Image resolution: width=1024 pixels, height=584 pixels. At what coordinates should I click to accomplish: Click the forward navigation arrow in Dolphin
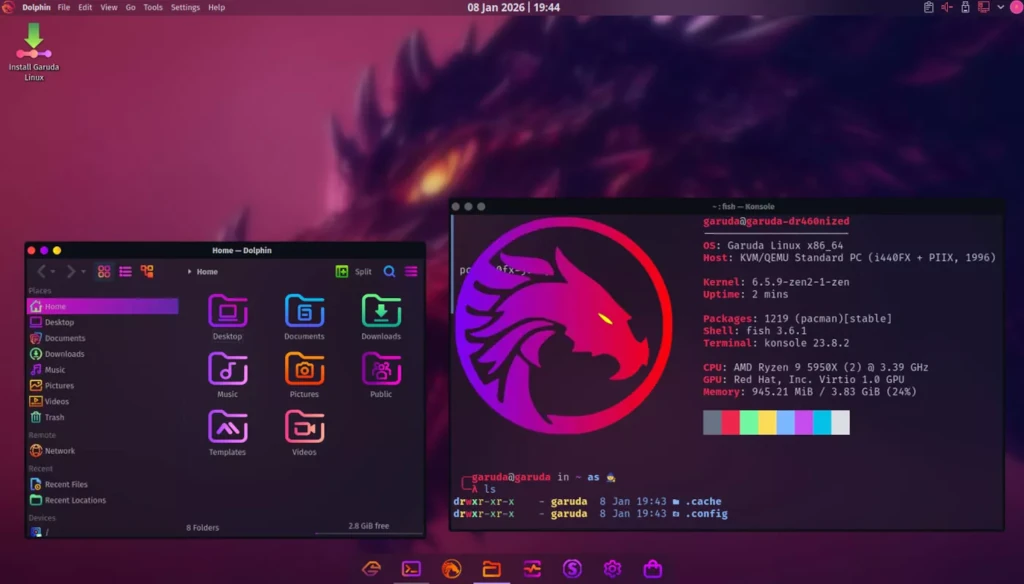(x=70, y=271)
